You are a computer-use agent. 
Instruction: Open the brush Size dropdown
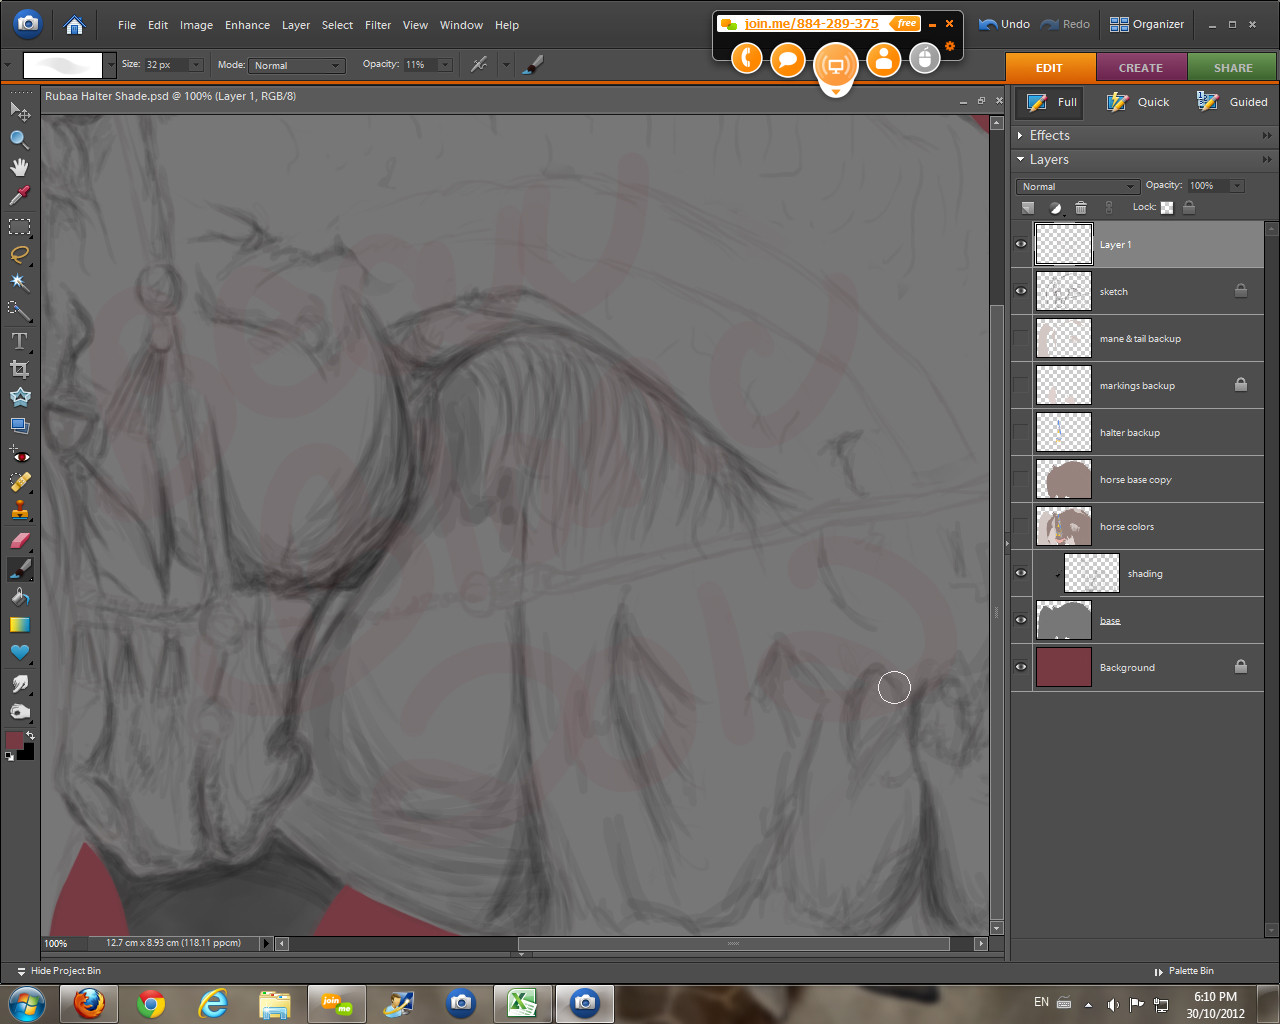196,65
